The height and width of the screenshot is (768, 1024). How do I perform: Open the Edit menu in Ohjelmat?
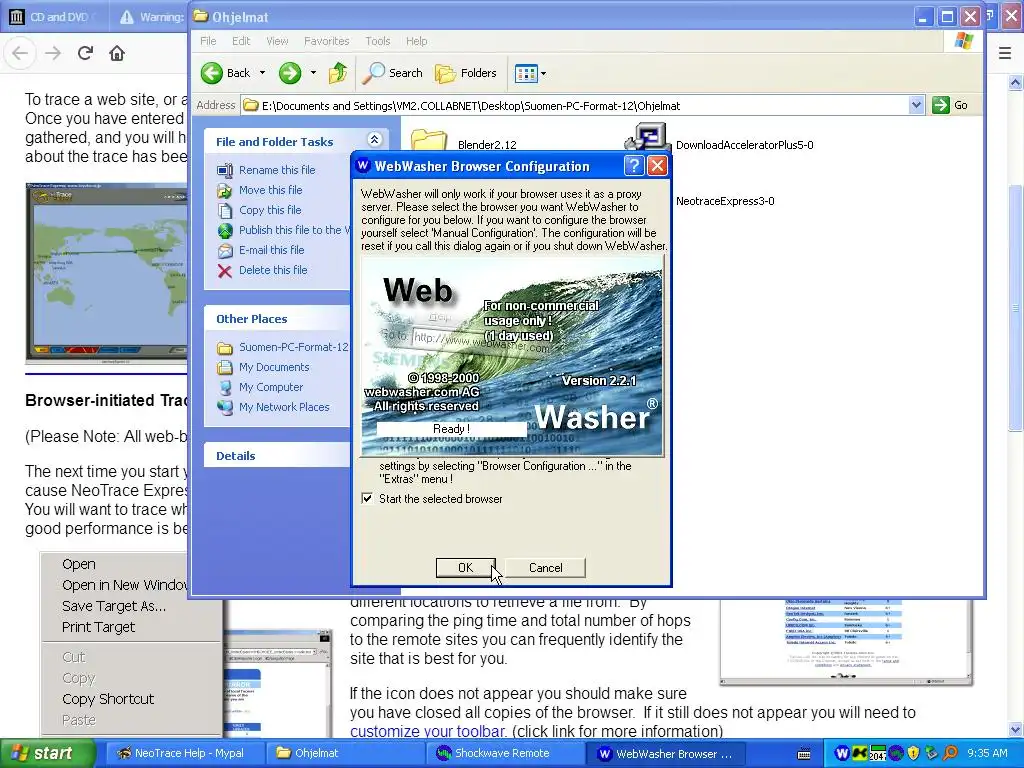[x=240, y=41]
